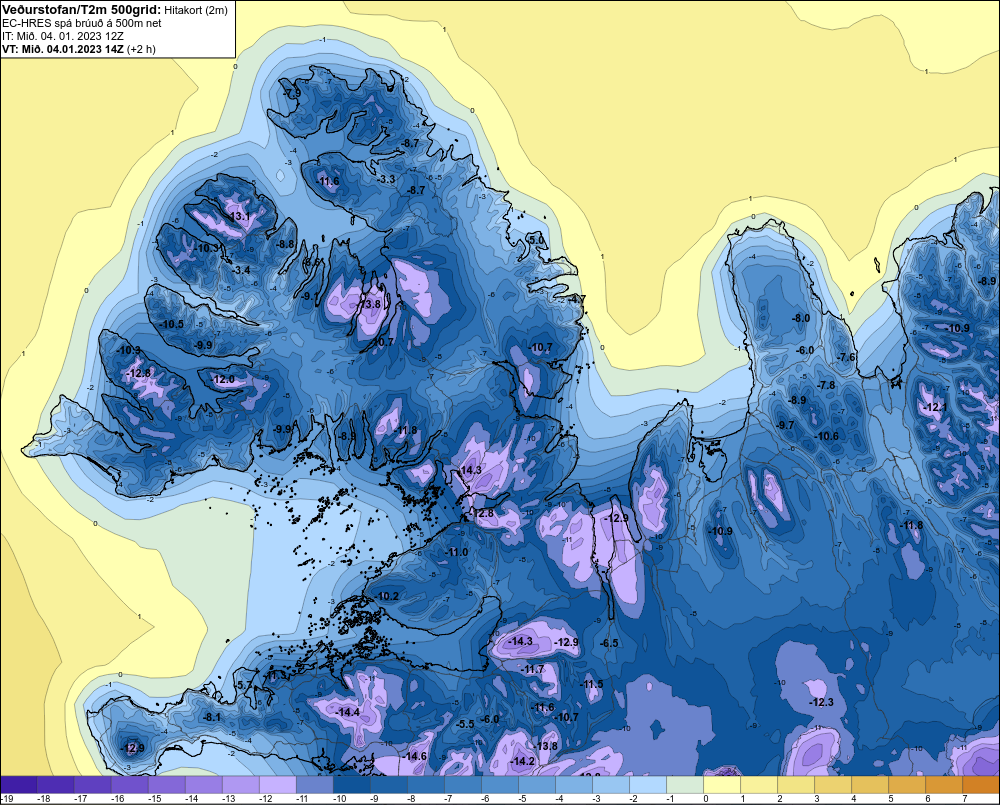This screenshot has width=1000, height=805.
Task: Select the initial time line 'IT: Mið. 04. 01. 2023 12Z'
Action: point(62,36)
